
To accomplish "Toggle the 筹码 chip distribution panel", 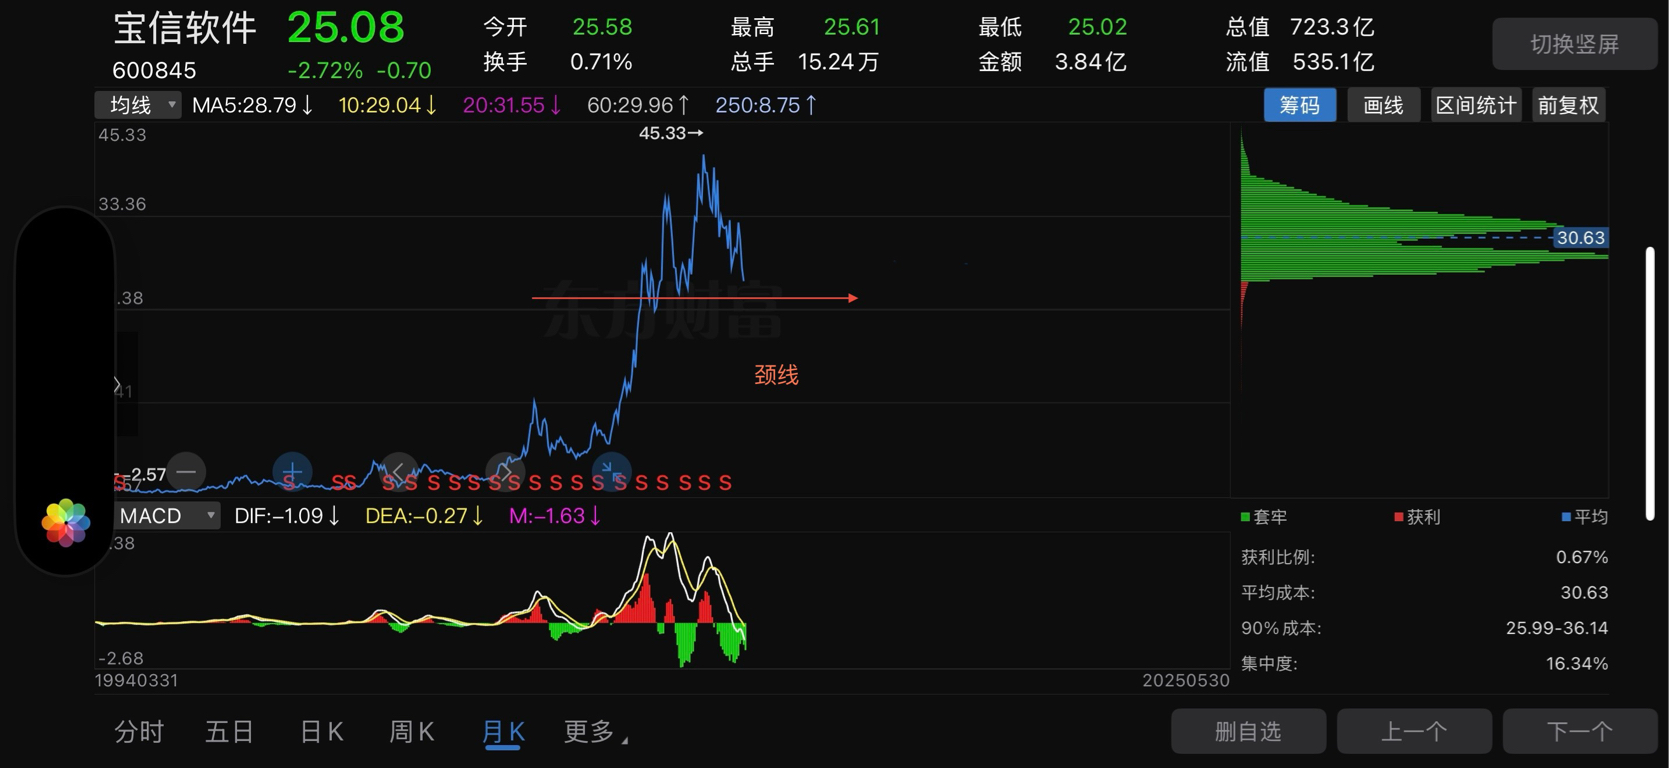I will 1300,105.
